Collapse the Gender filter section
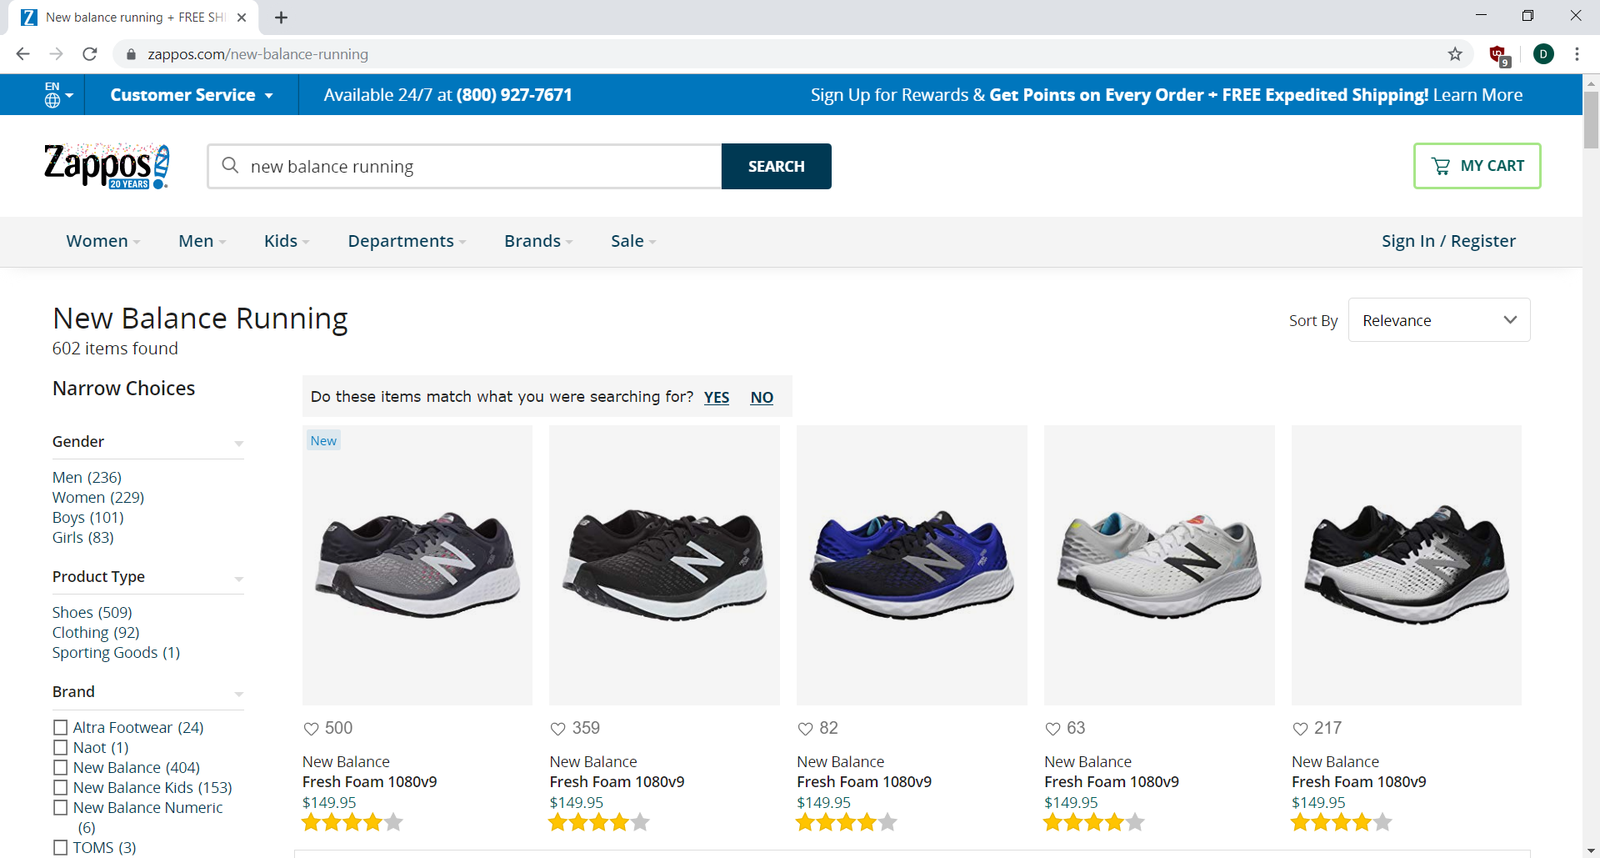Image resolution: width=1600 pixels, height=858 pixels. tap(239, 443)
